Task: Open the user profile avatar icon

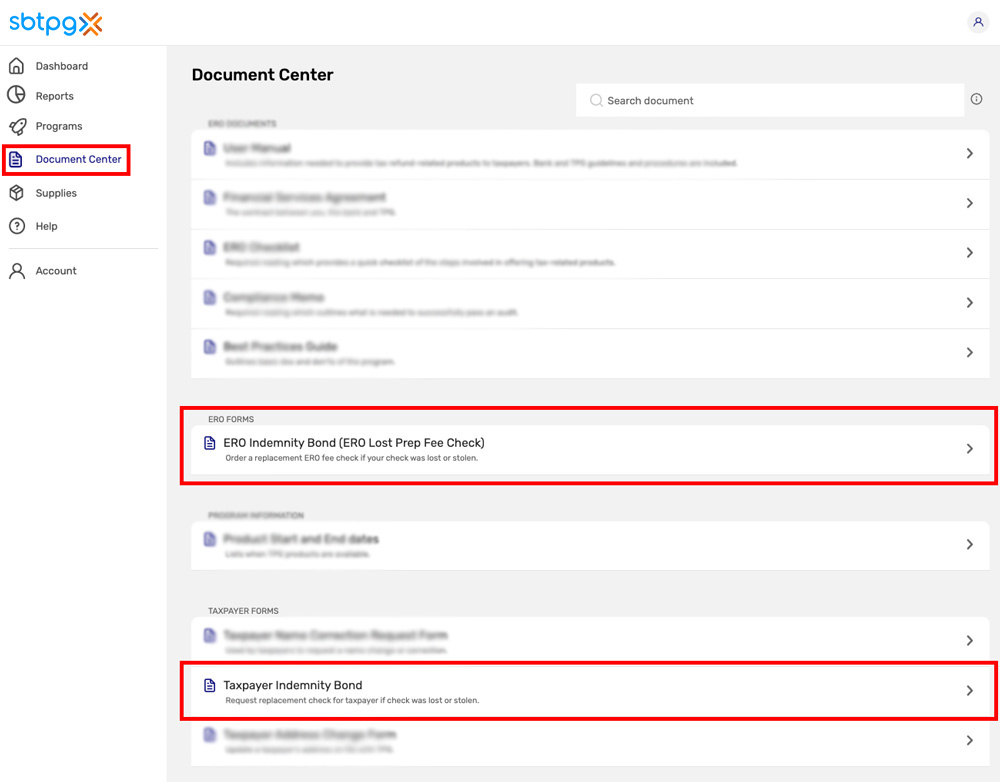Action: [978, 22]
